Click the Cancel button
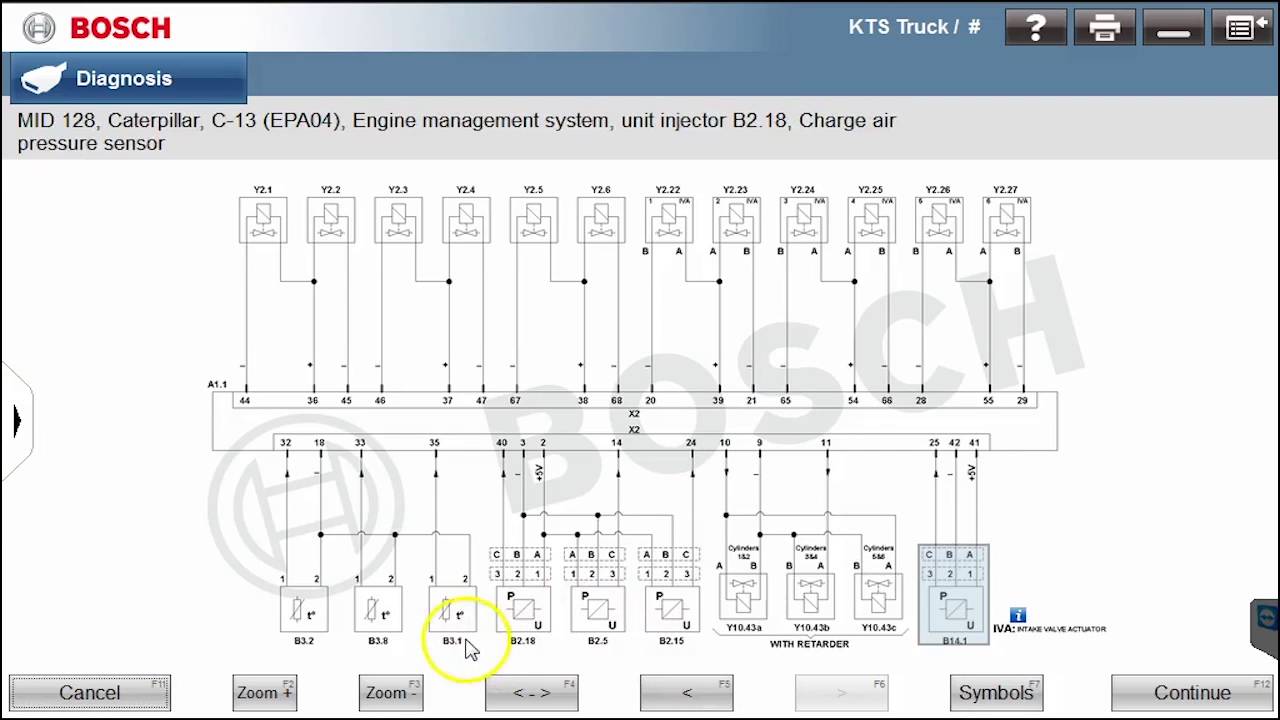The height and width of the screenshot is (720, 1280). click(90, 693)
